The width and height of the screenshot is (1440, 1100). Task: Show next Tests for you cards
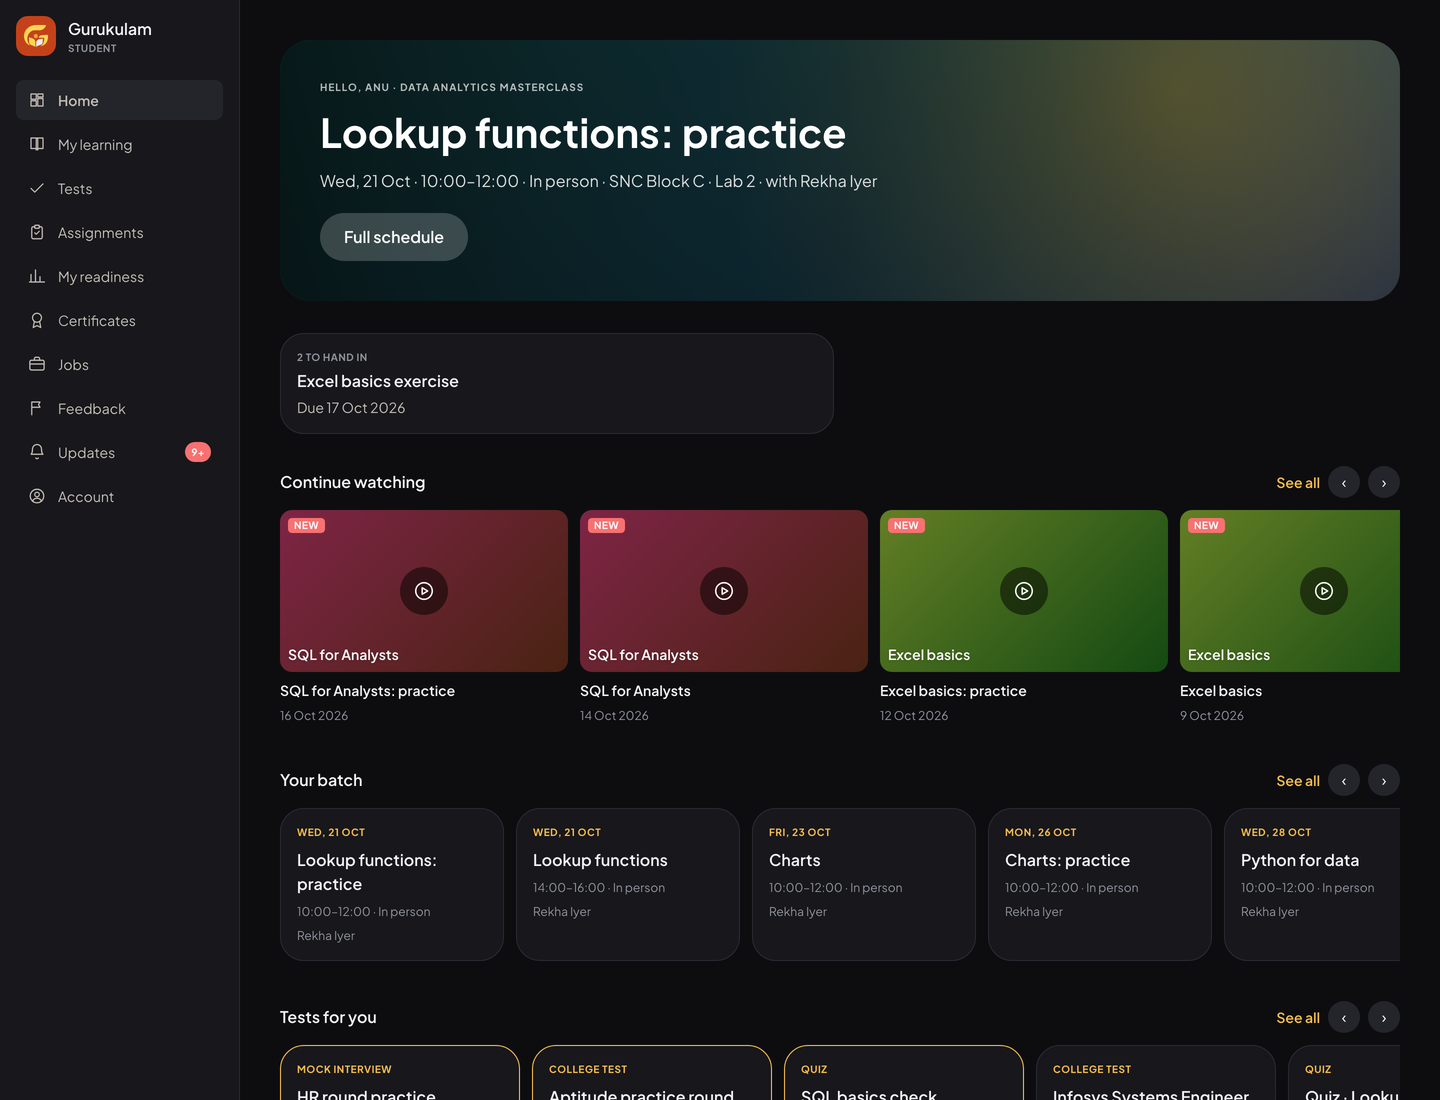point(1384,1018)
